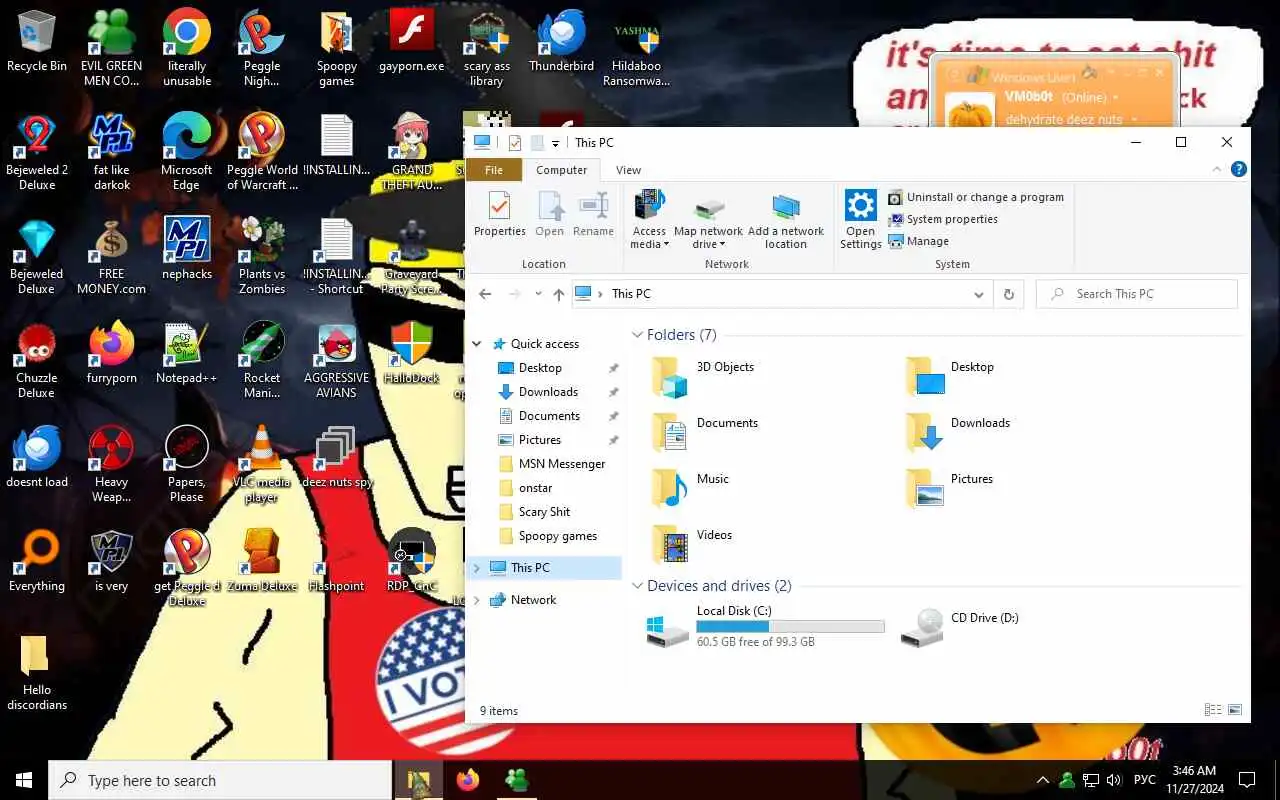Click the Windows Start button

pyautogui.click(x=24, y=780)
